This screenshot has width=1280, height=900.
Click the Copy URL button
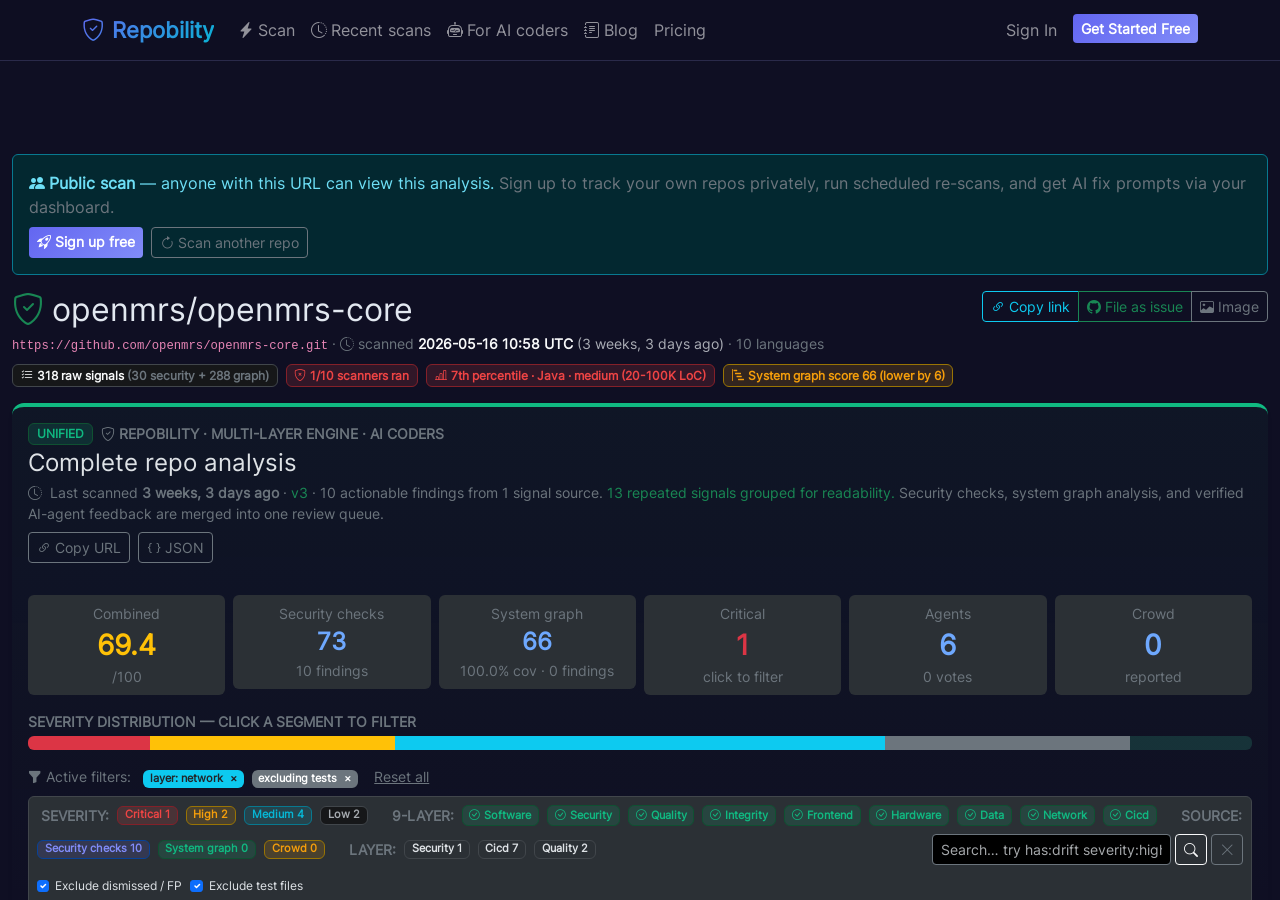(79, 548)
